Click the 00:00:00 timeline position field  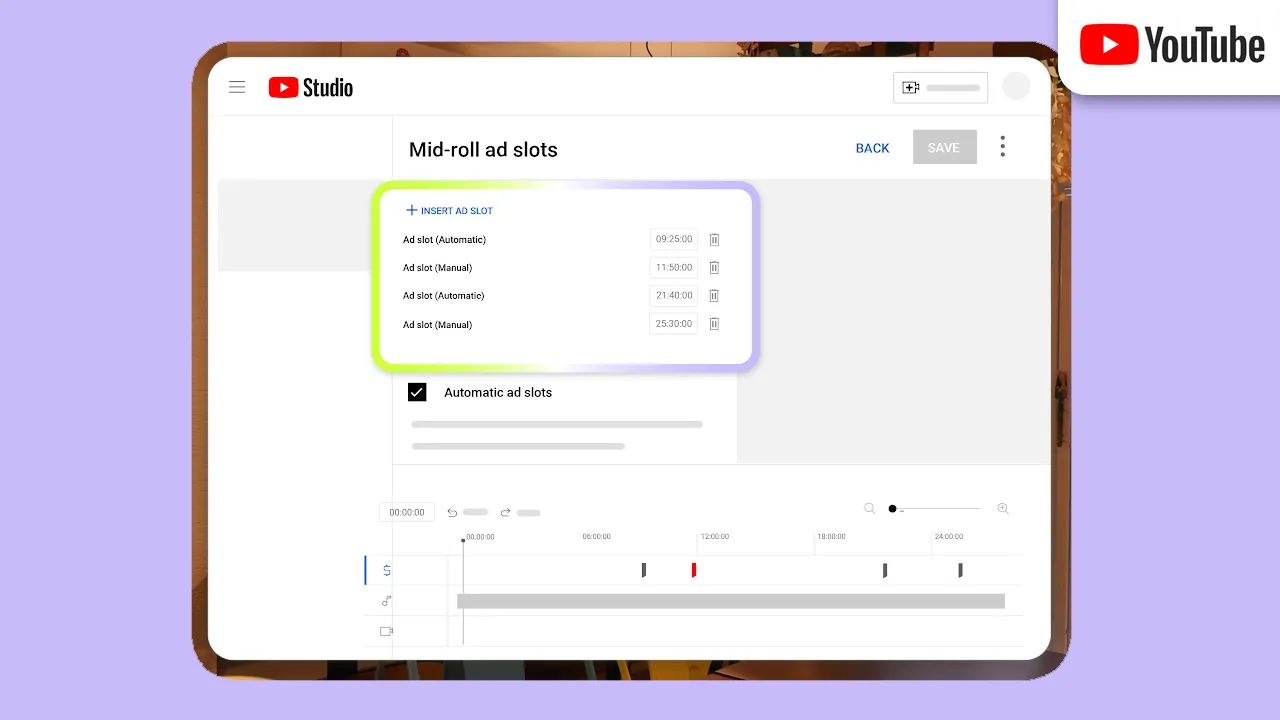pyautogui.click(x=407, y=512)
